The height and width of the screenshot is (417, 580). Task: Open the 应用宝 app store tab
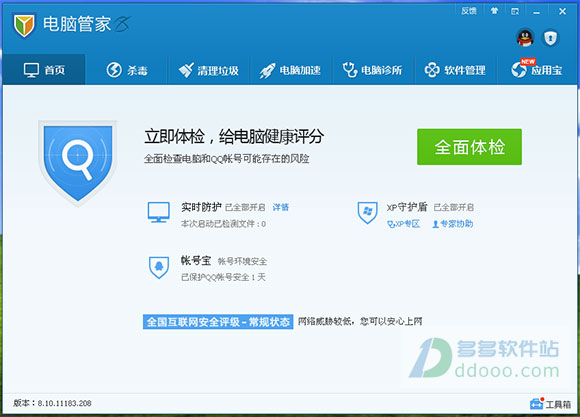[537, 70]
